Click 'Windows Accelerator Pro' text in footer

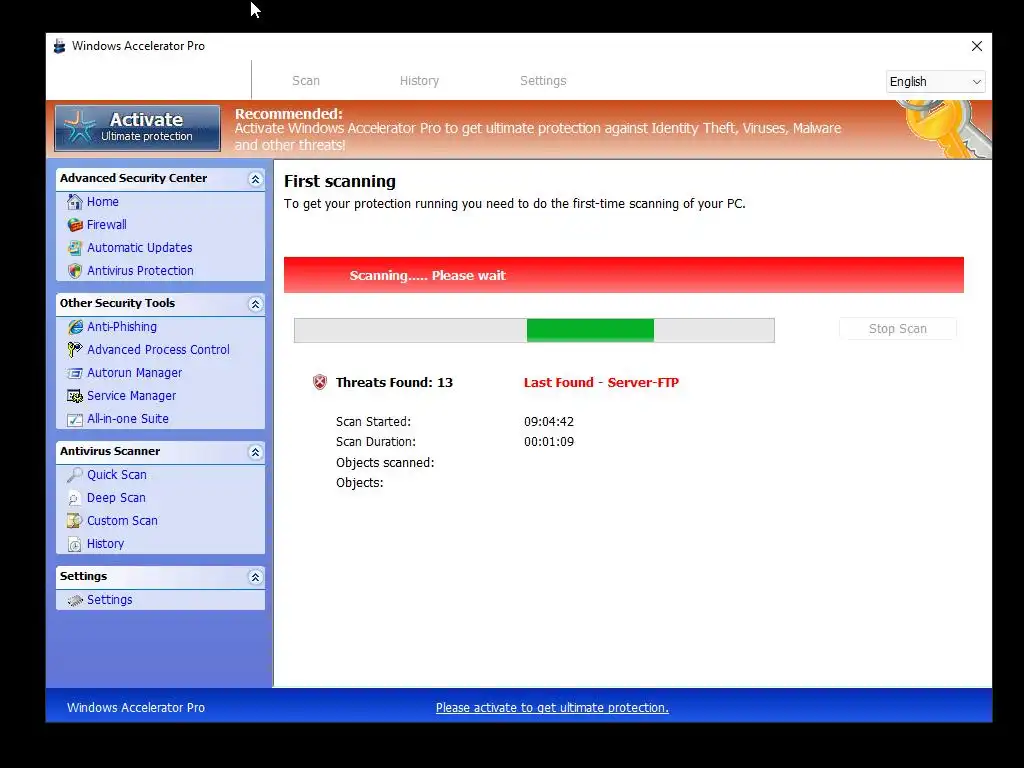[x=136, y=707]
